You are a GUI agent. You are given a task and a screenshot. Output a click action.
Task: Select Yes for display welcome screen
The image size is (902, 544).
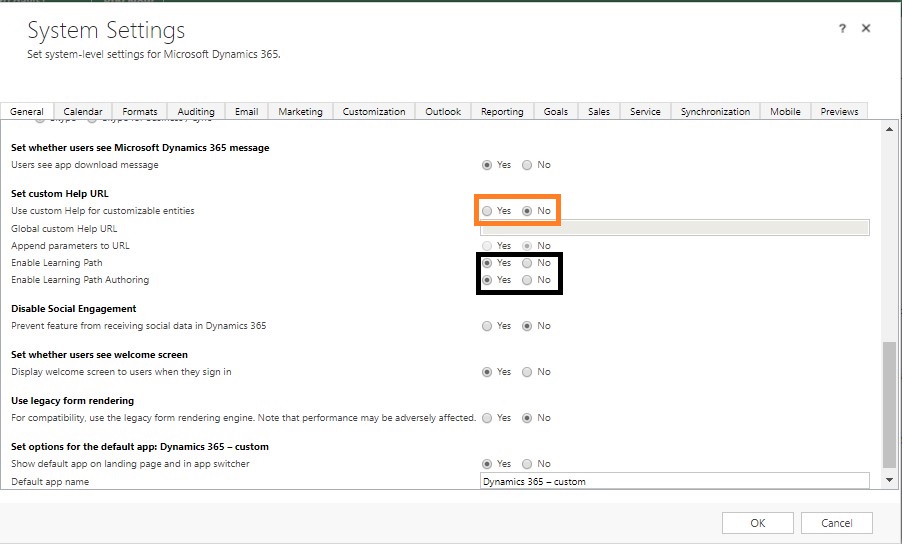pos(487,372)
